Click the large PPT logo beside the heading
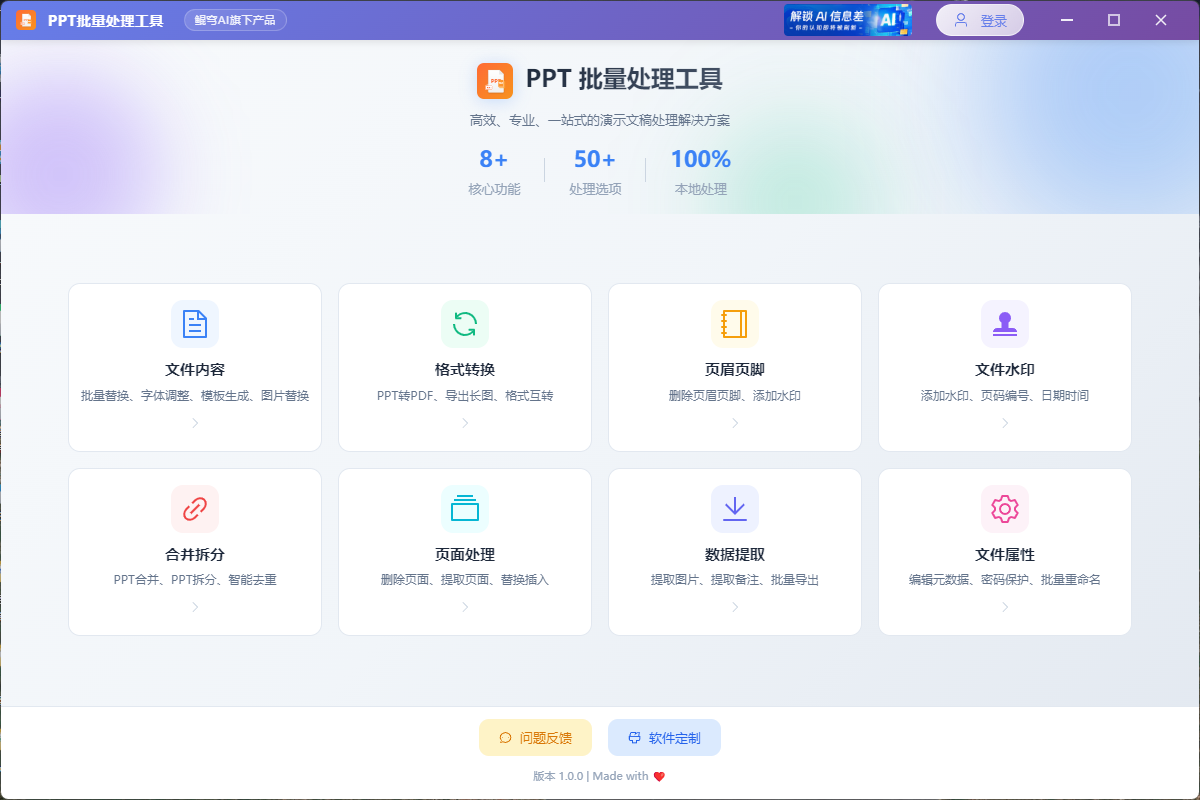 (493, 80)
